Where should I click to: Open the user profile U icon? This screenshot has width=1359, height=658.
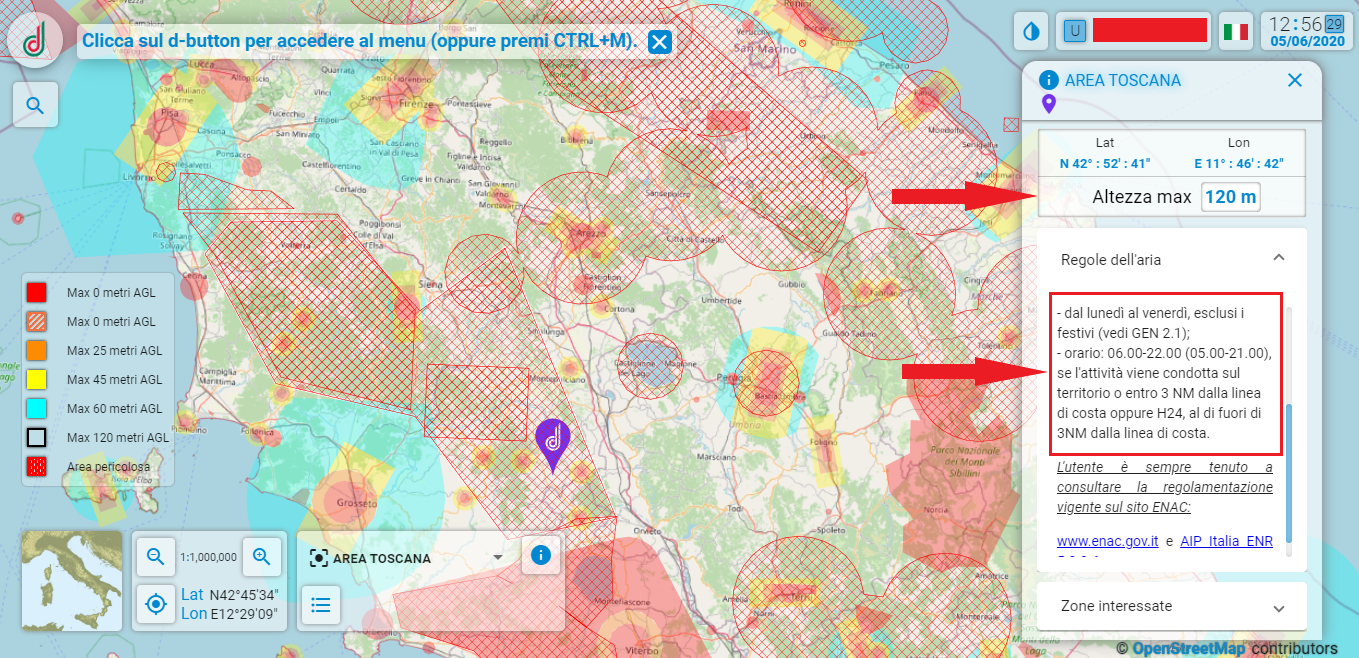click(x=1075, y=31)
